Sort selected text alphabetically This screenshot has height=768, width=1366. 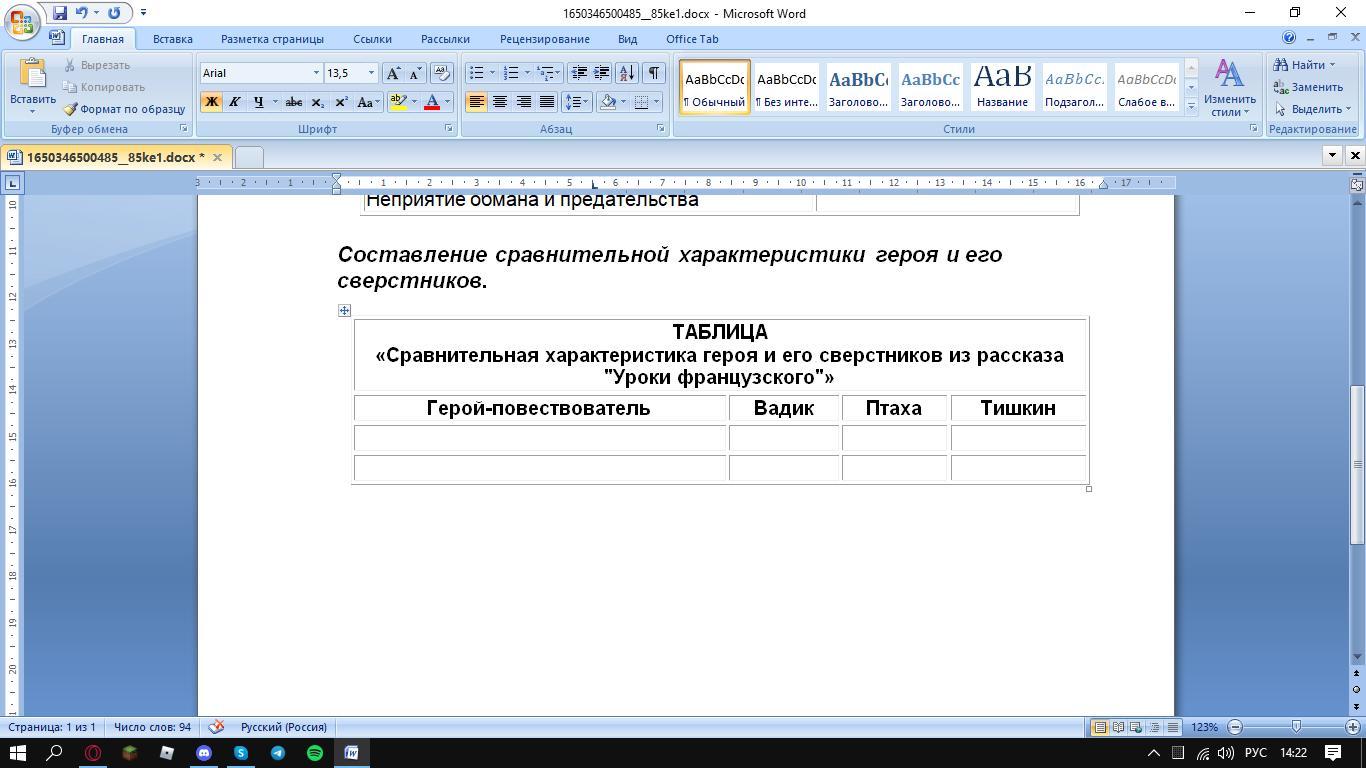pyautogui.click(x=627, y=73)
